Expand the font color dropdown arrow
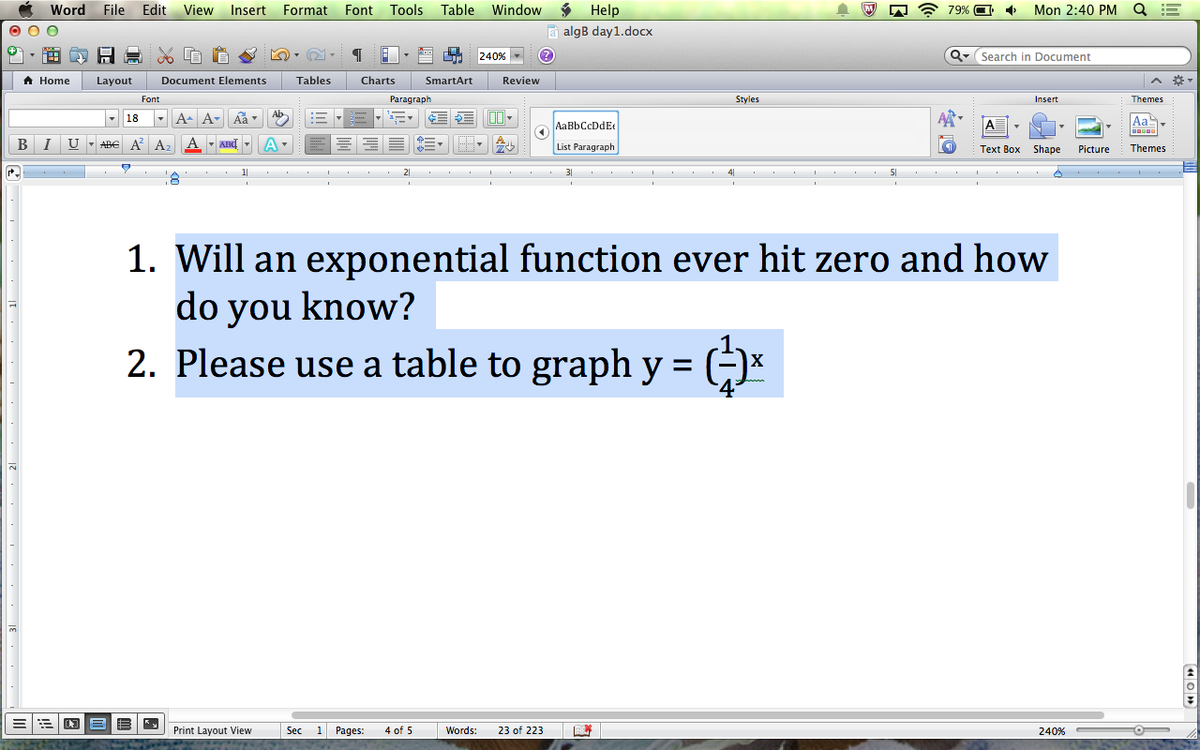This screenshot has height=750, width=1200. pos(211,144)
